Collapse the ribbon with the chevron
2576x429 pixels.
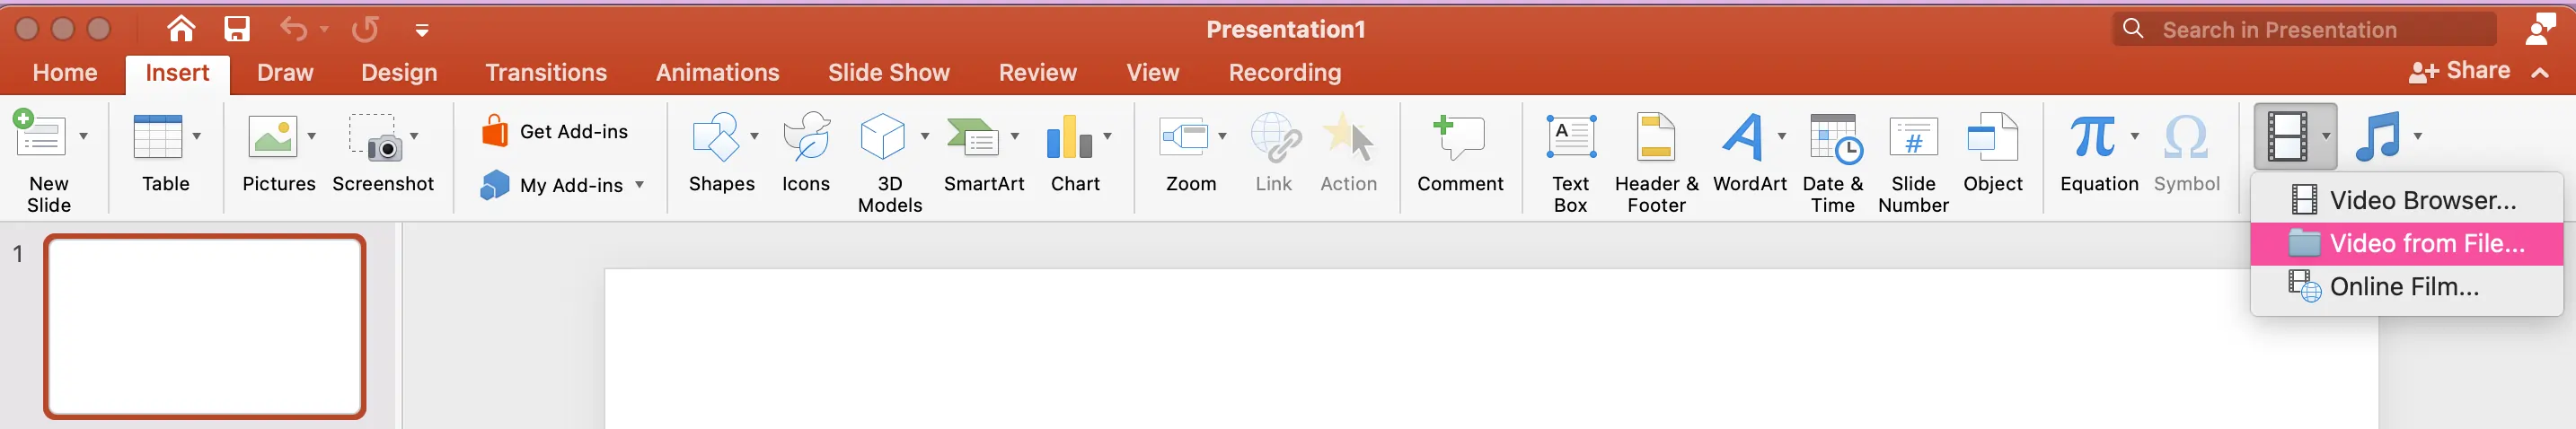[2540, 72]
